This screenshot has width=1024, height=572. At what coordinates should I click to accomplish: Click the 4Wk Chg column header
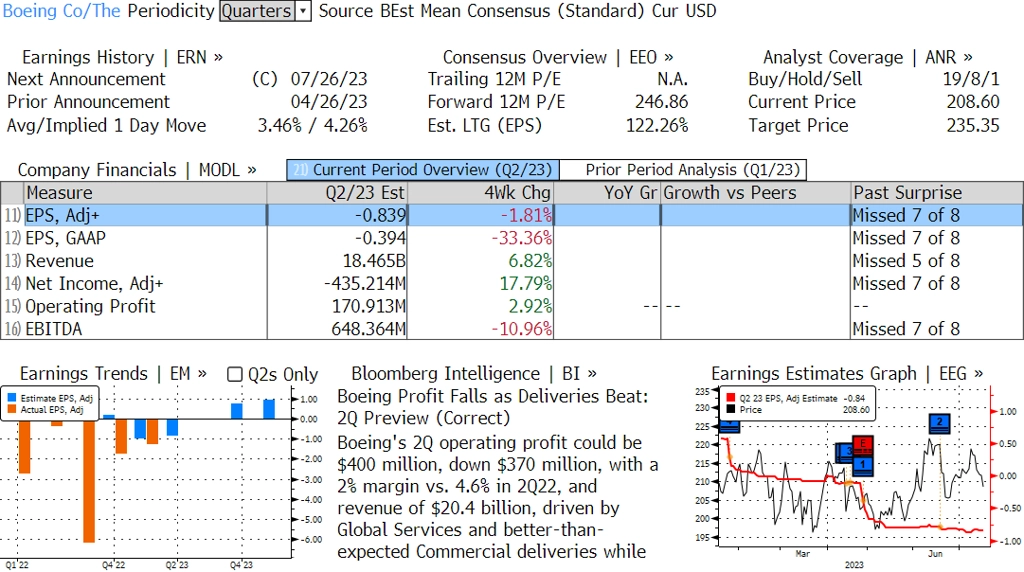[x=480, y=193]
